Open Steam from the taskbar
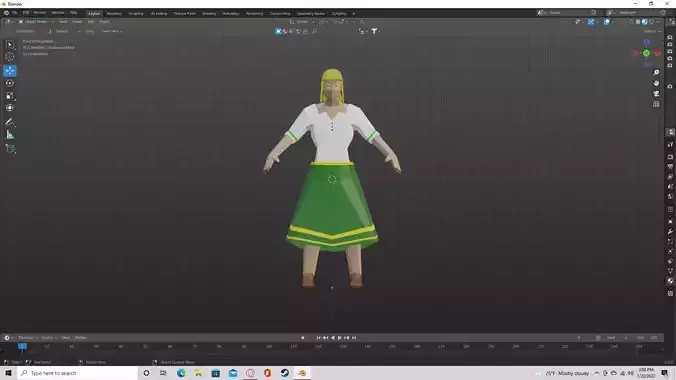 tap(285, 373)
